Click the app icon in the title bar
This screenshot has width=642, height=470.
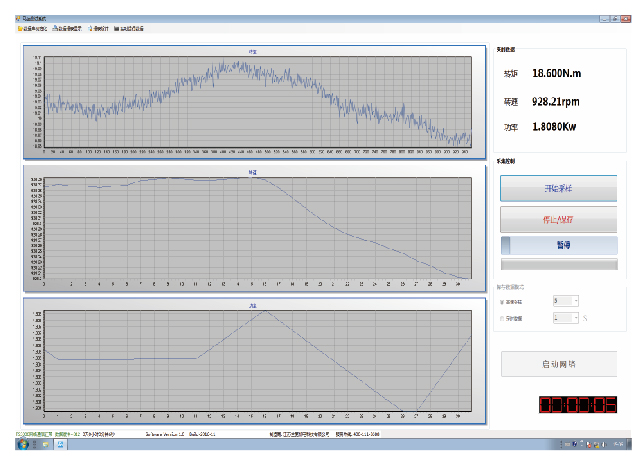[18, 18]
